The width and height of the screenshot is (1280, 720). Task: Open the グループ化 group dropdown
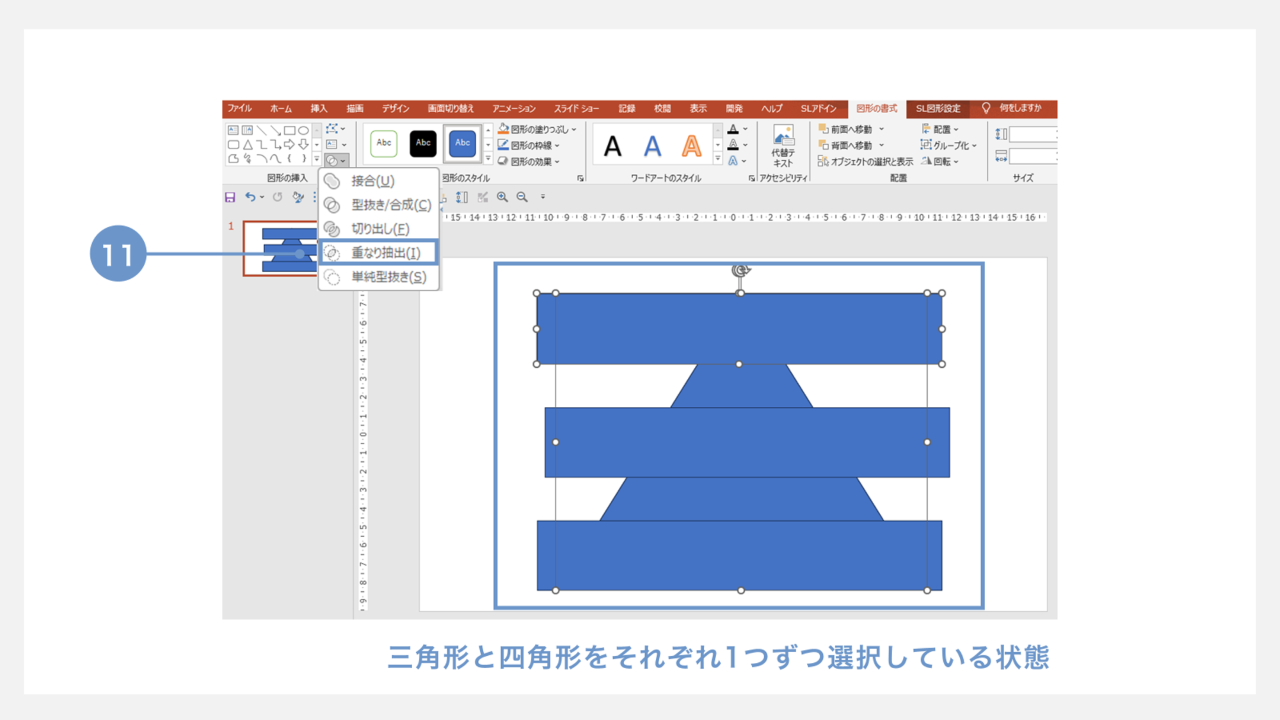pyautogui.click(x=949, y=145)
